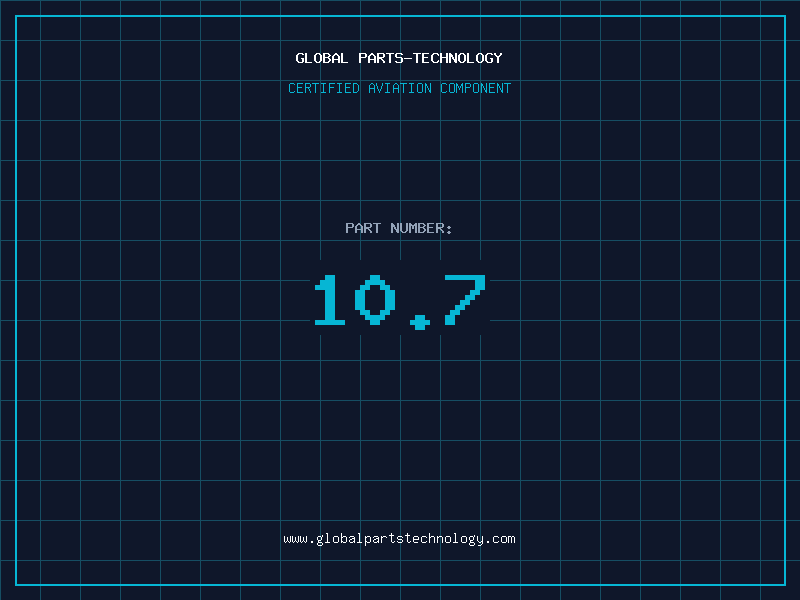The height and width of the screenshot is (600, 800).
Task: Click the word NUMBER: in the label
Action: coord(422,229)
